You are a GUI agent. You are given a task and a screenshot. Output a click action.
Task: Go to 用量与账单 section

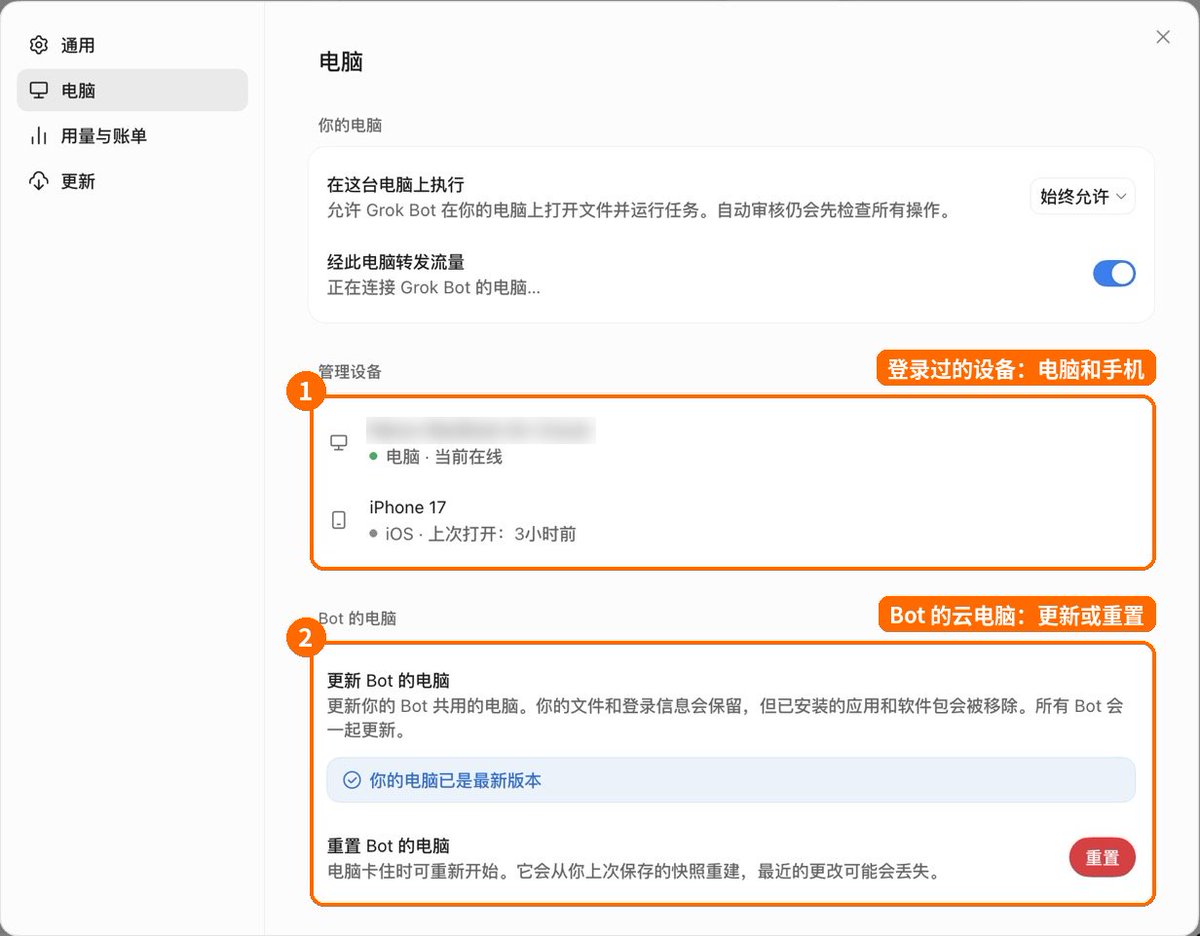coord(132,135)
